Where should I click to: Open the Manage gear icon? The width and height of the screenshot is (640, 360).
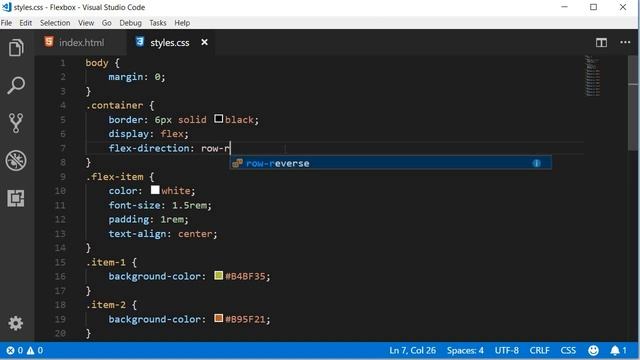[x=16, y=323]
